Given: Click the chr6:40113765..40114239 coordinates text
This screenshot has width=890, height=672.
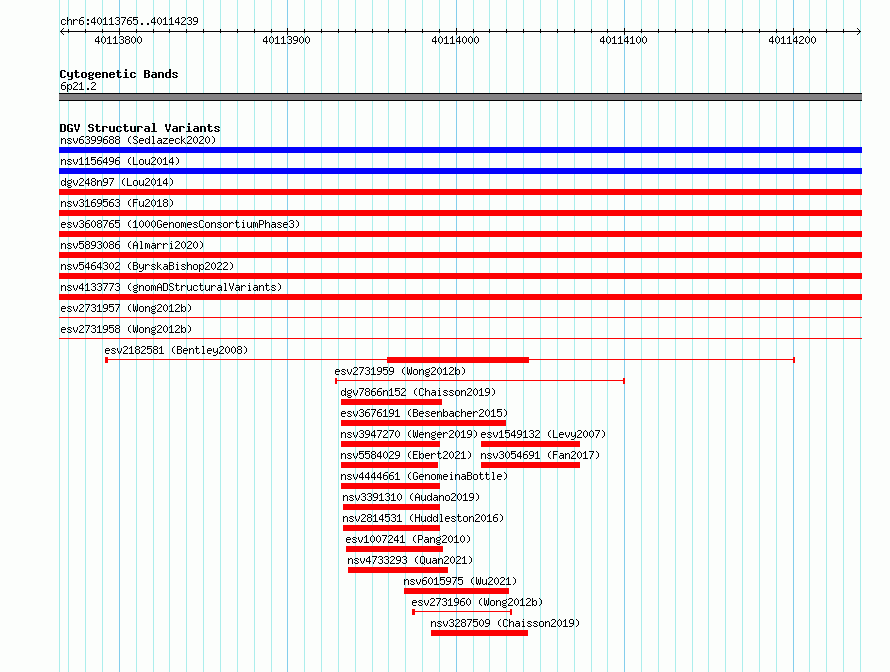Looking at the screenshot, I should tap(129, 21).
